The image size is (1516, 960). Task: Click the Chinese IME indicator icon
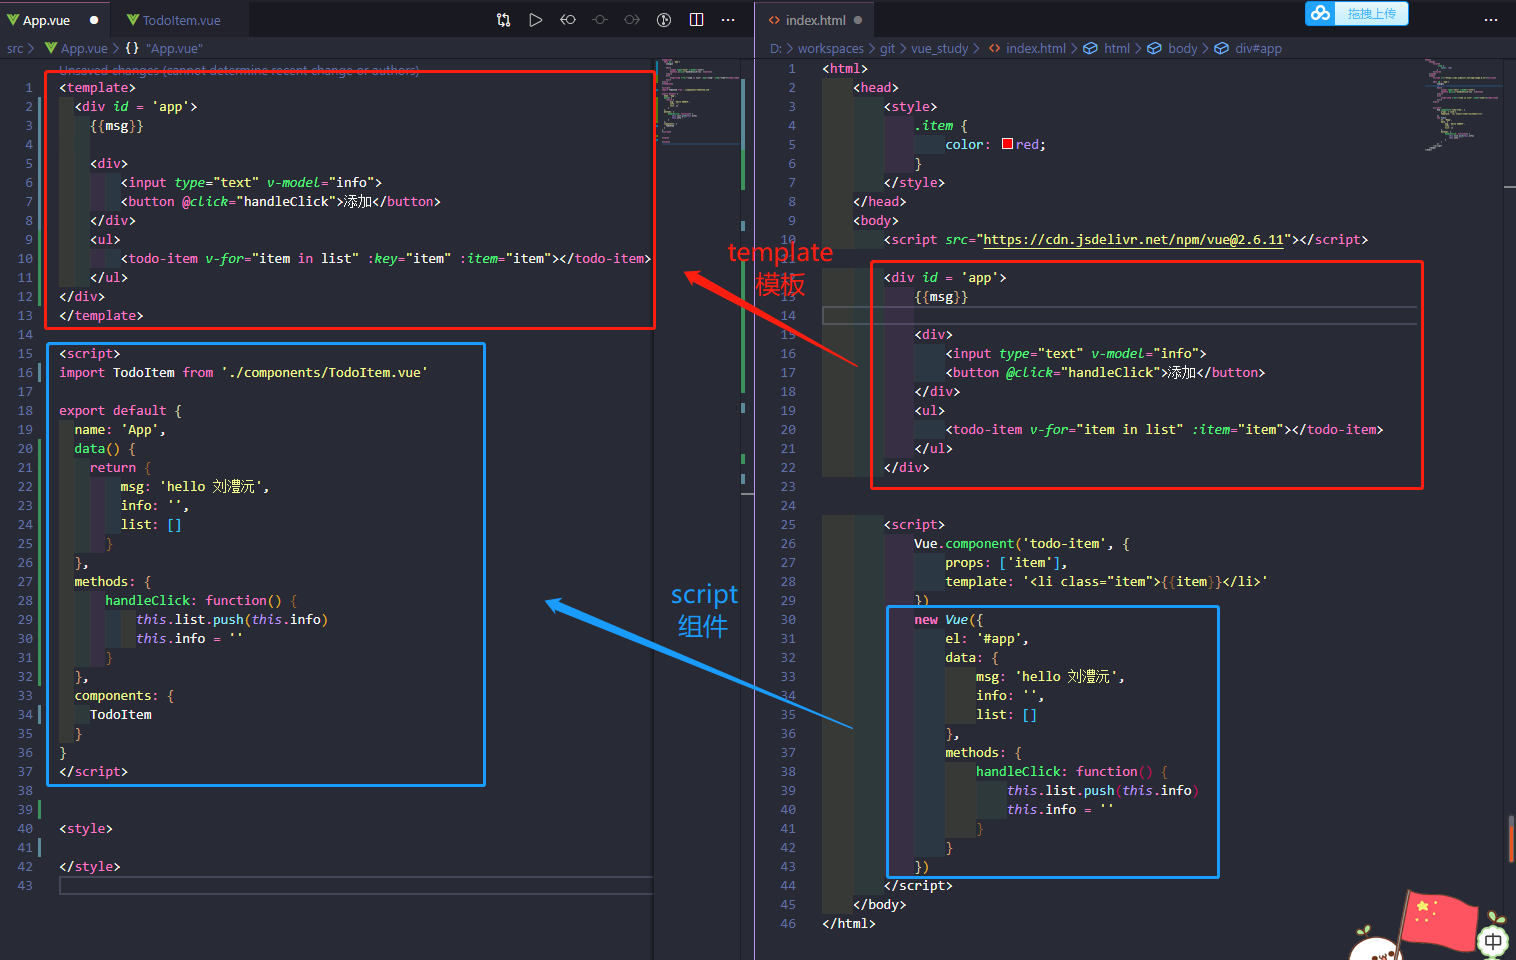tap(1493, 941)
